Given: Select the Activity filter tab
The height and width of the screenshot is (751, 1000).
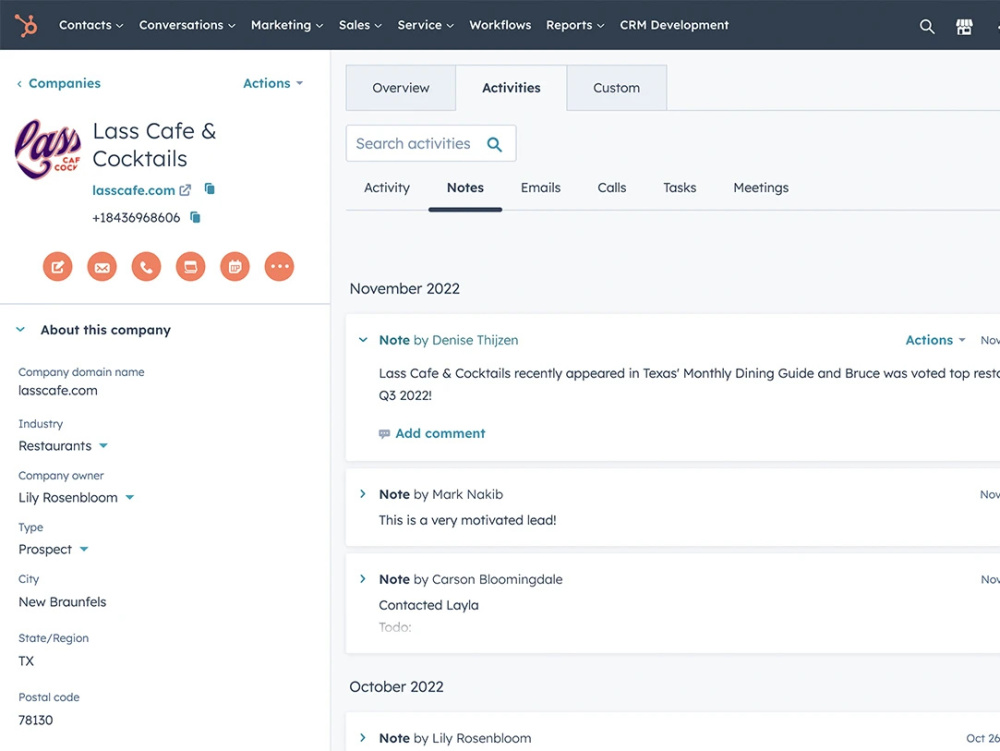Looking at the screenshot, I should 387,188.
